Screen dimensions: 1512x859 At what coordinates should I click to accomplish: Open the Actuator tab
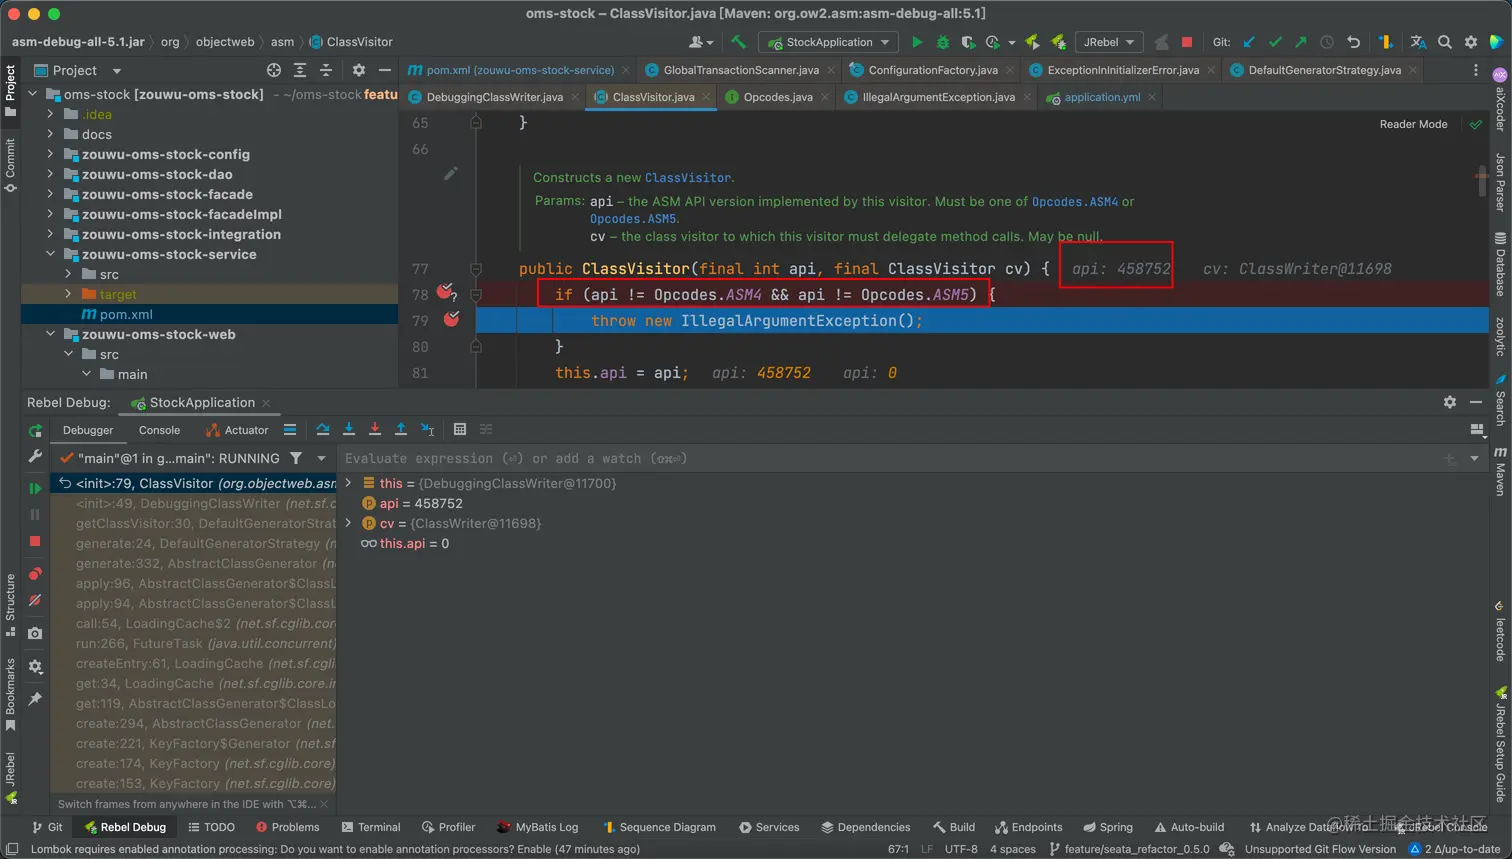237,430
